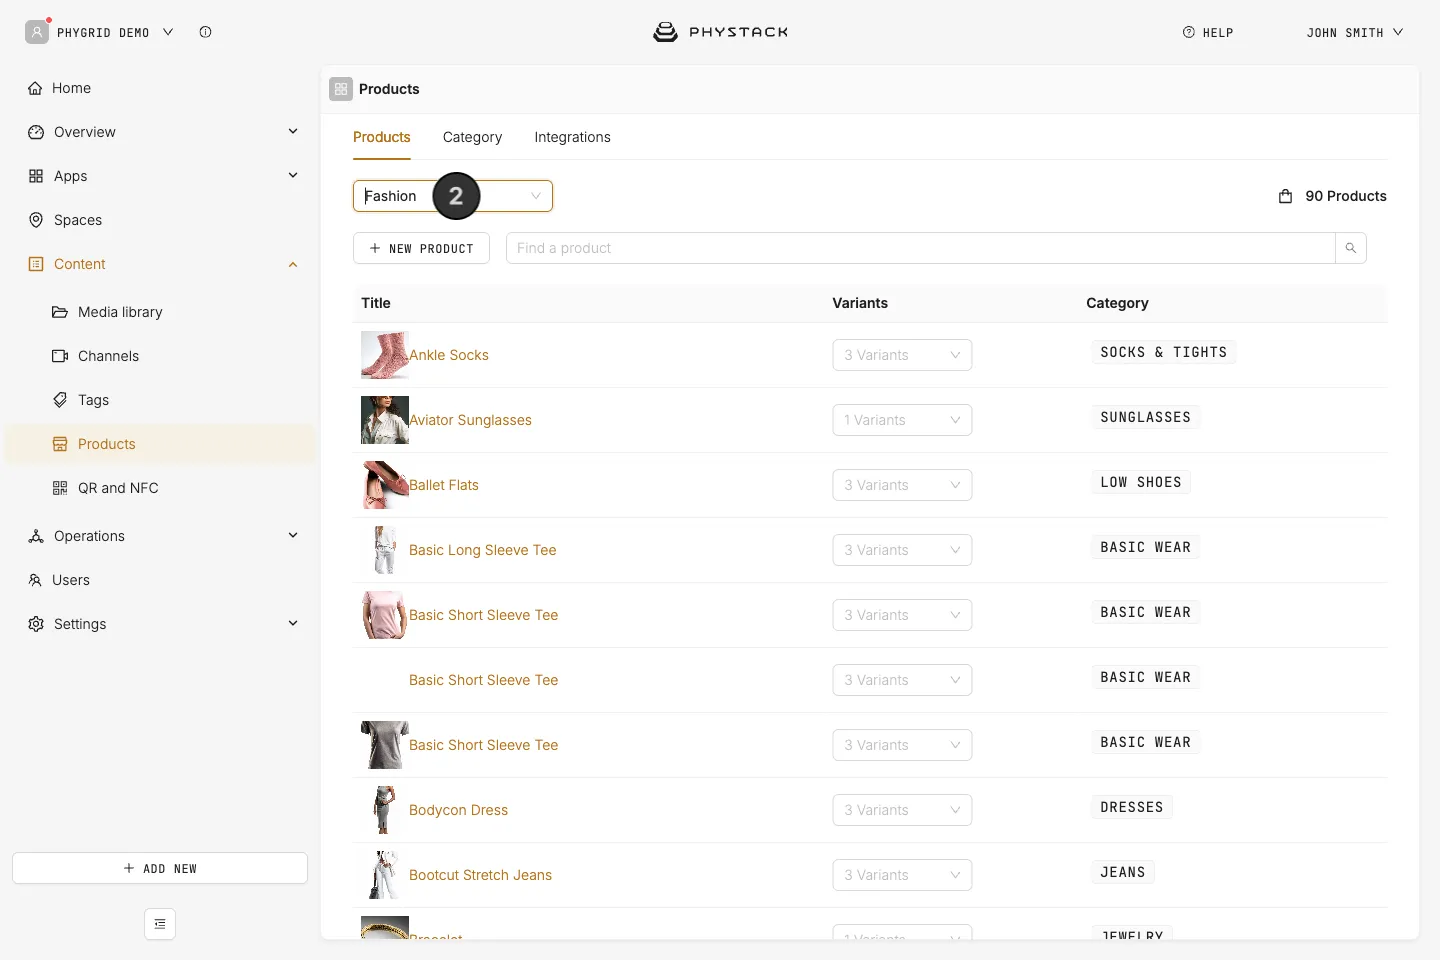Screen dimensions: 1440x960
Task: Open variants dropdown for Aviator Sunglasses
Action: [x=902, y=420]
